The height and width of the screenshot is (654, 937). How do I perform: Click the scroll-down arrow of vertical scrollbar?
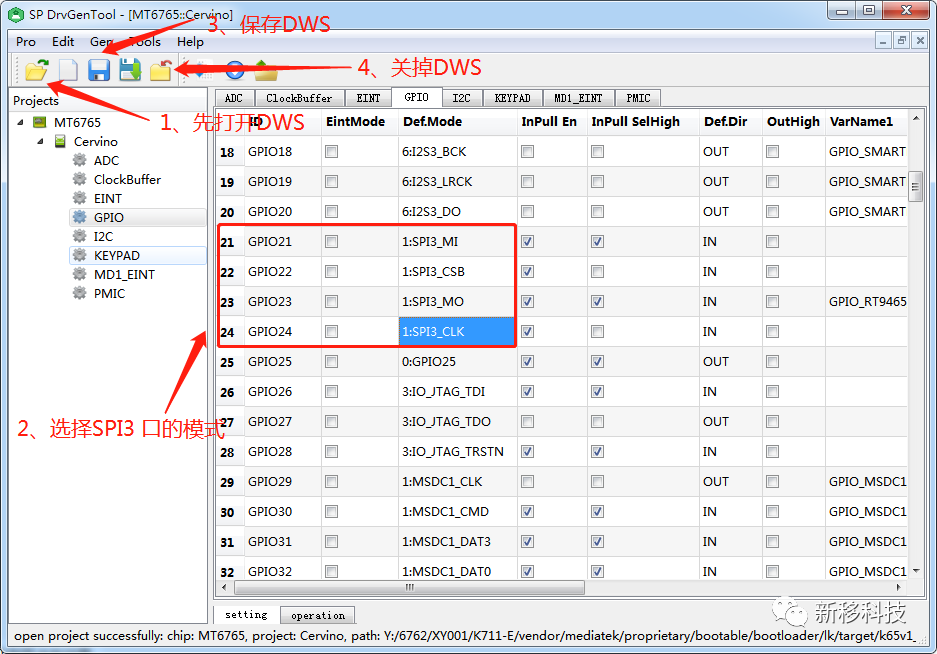click(x=915, y=571)
